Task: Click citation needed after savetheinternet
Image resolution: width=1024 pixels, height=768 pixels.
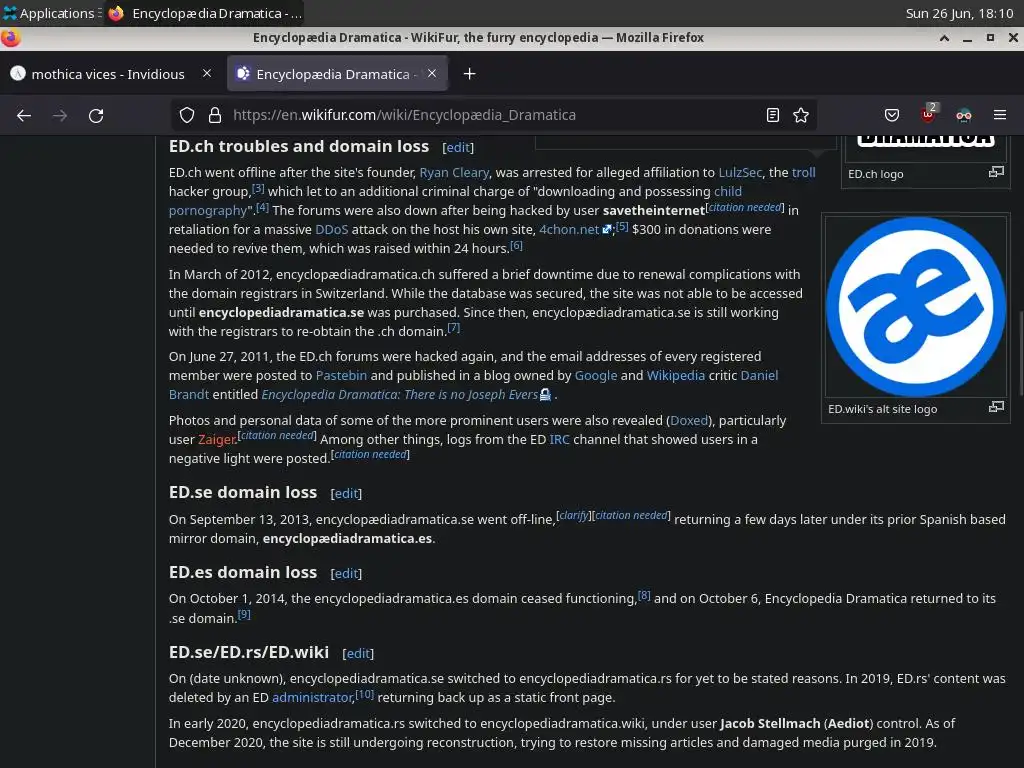Action: pyautogui.click(x=744, y=206)
